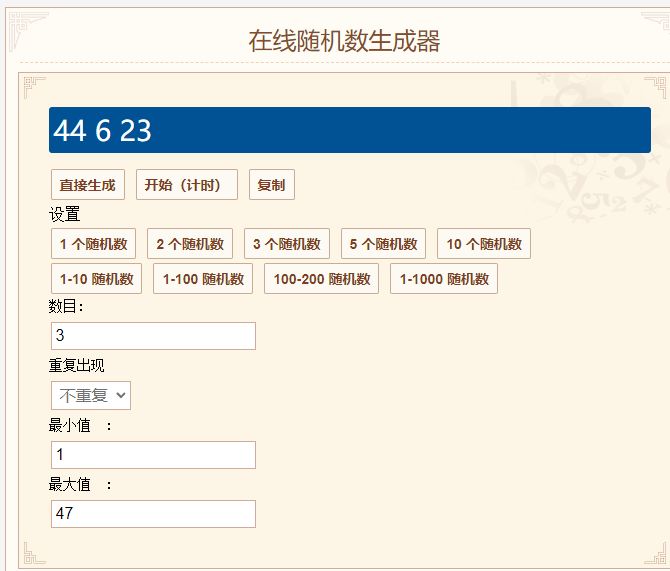Focus the 最小值 input field
Viewport: 670px width, 571px height.
[153, 455]
